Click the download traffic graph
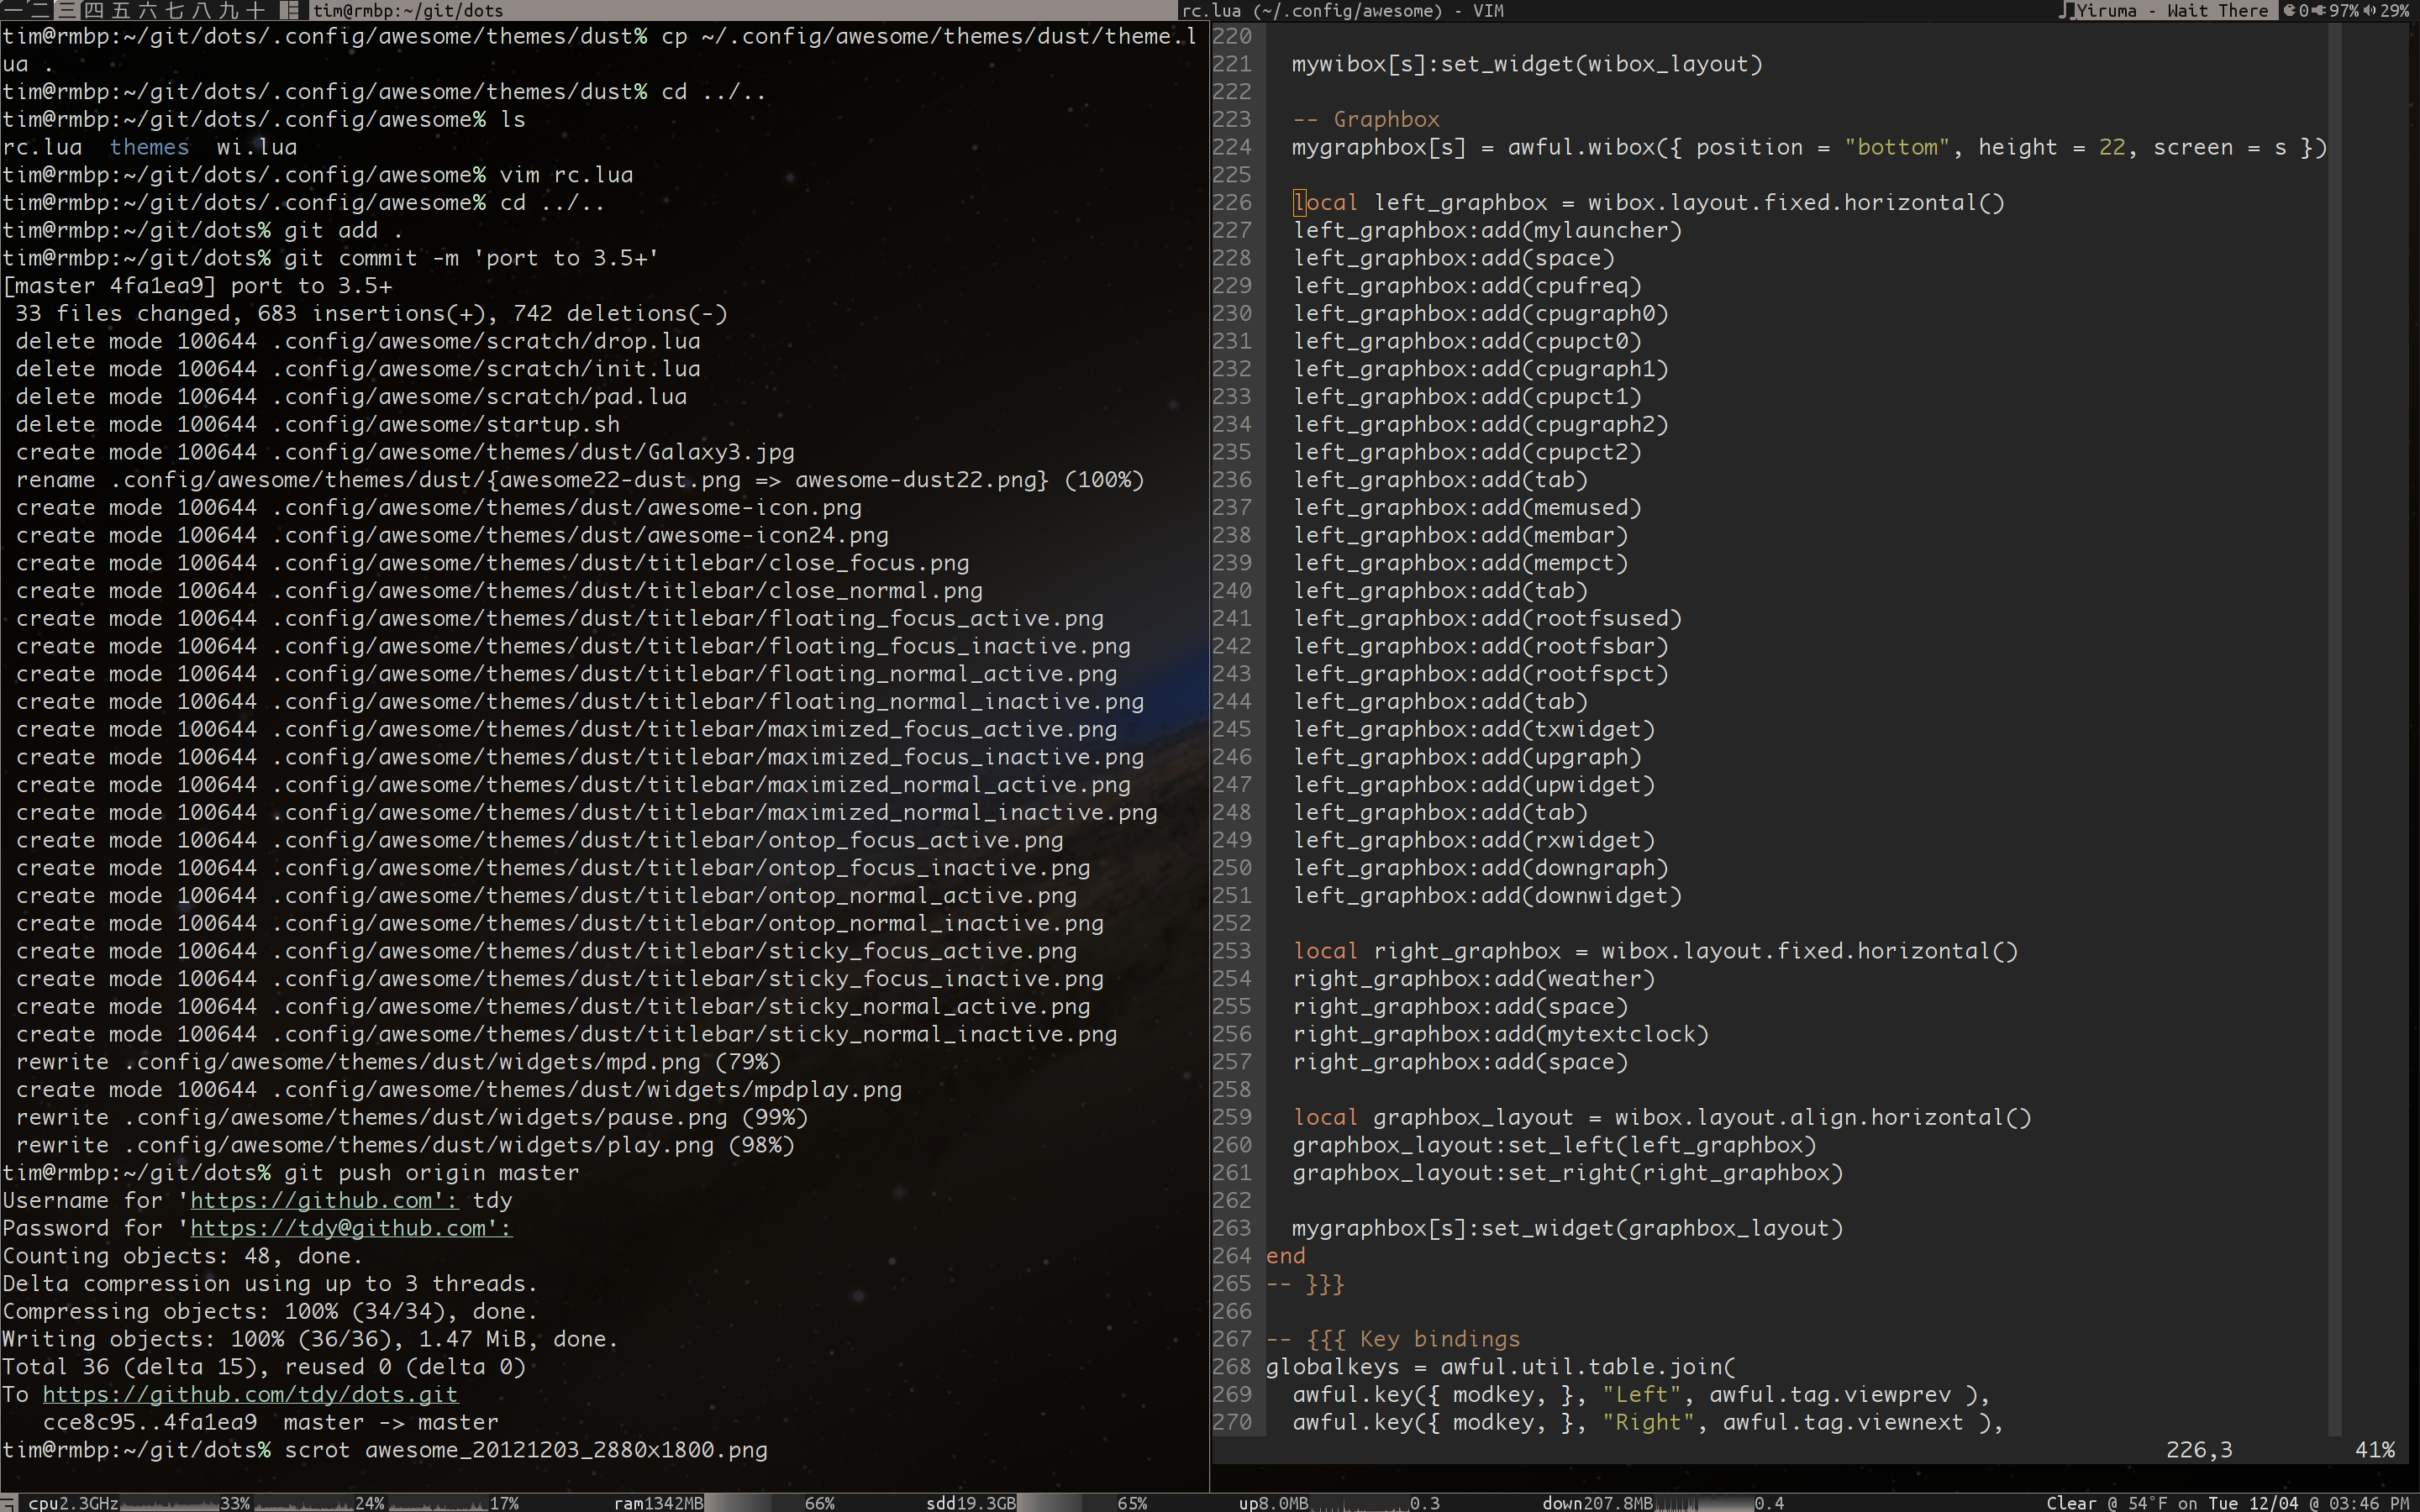This screenshot has width=2420, height=1512. pyautogui.click(x=1704, y=1503)
